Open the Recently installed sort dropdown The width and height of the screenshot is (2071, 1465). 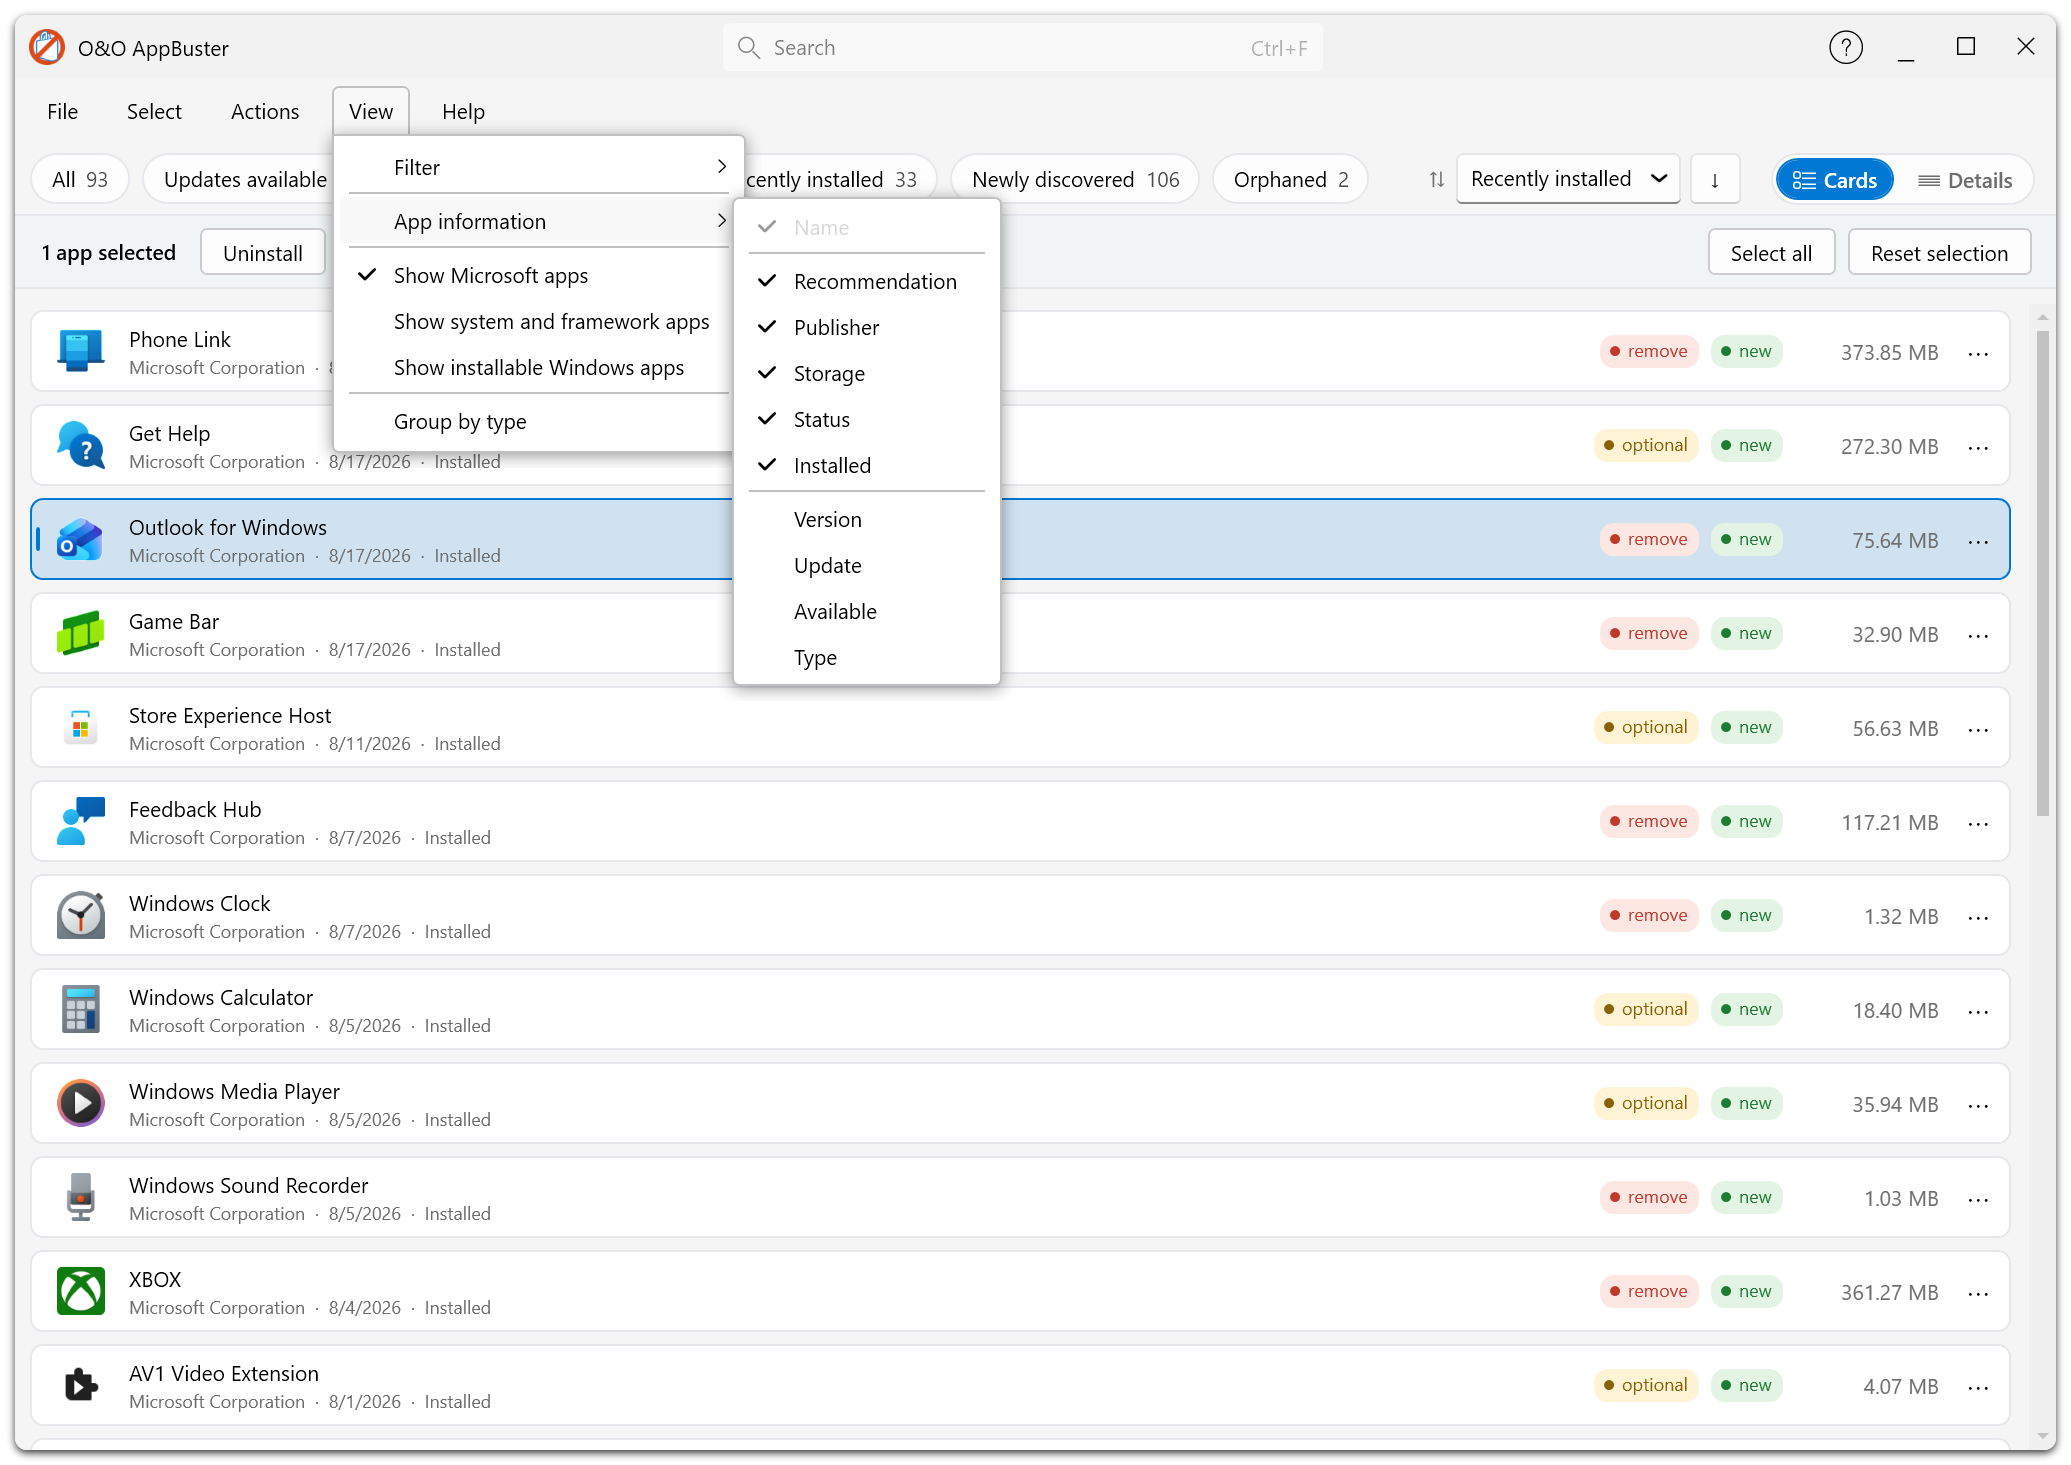coord(1568,179)
